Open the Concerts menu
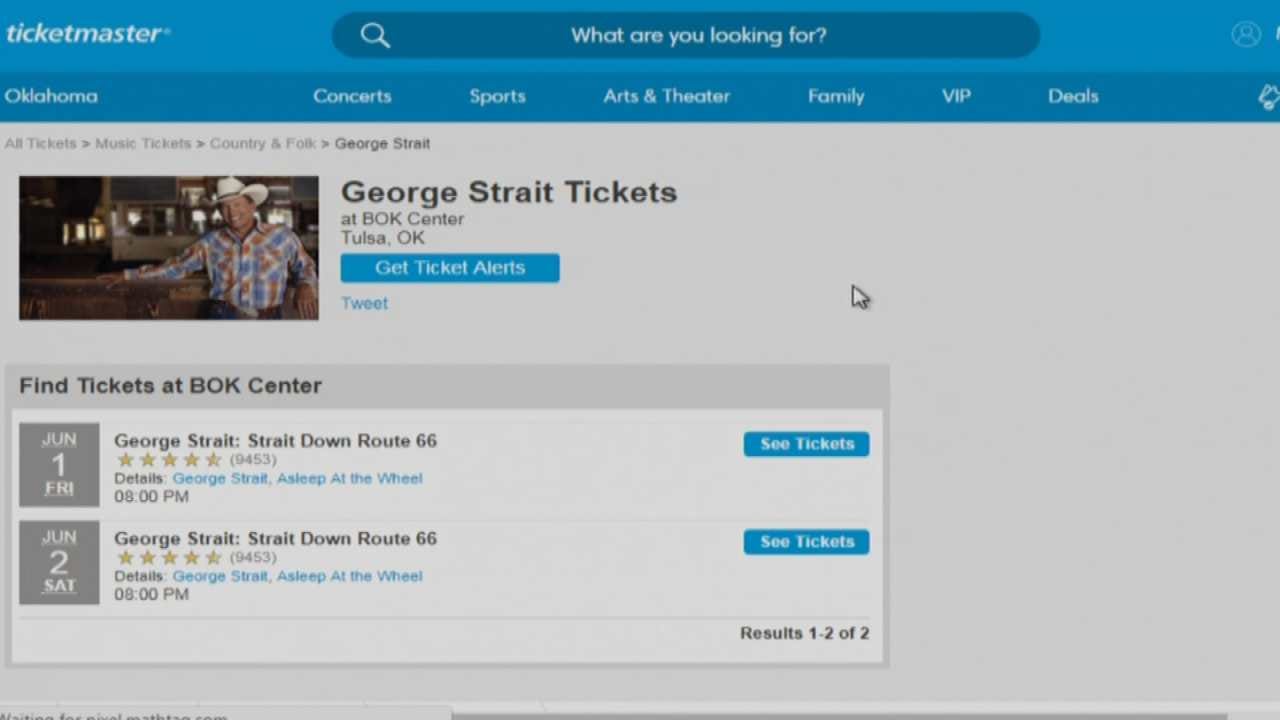This screenshot has height=720, width=1280. (352, 96)
